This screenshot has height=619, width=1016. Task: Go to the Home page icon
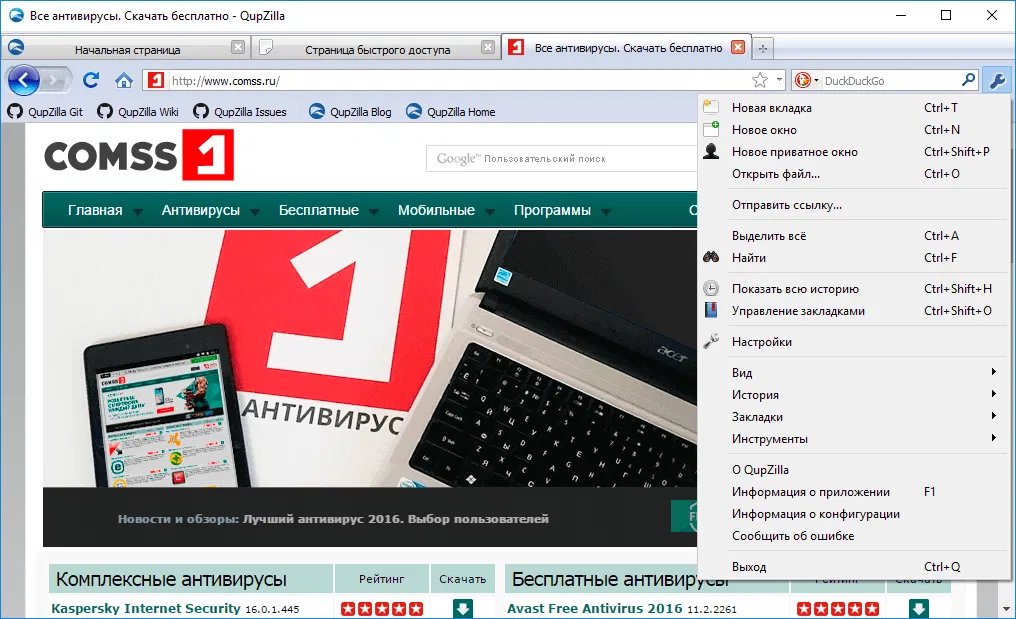124,80
